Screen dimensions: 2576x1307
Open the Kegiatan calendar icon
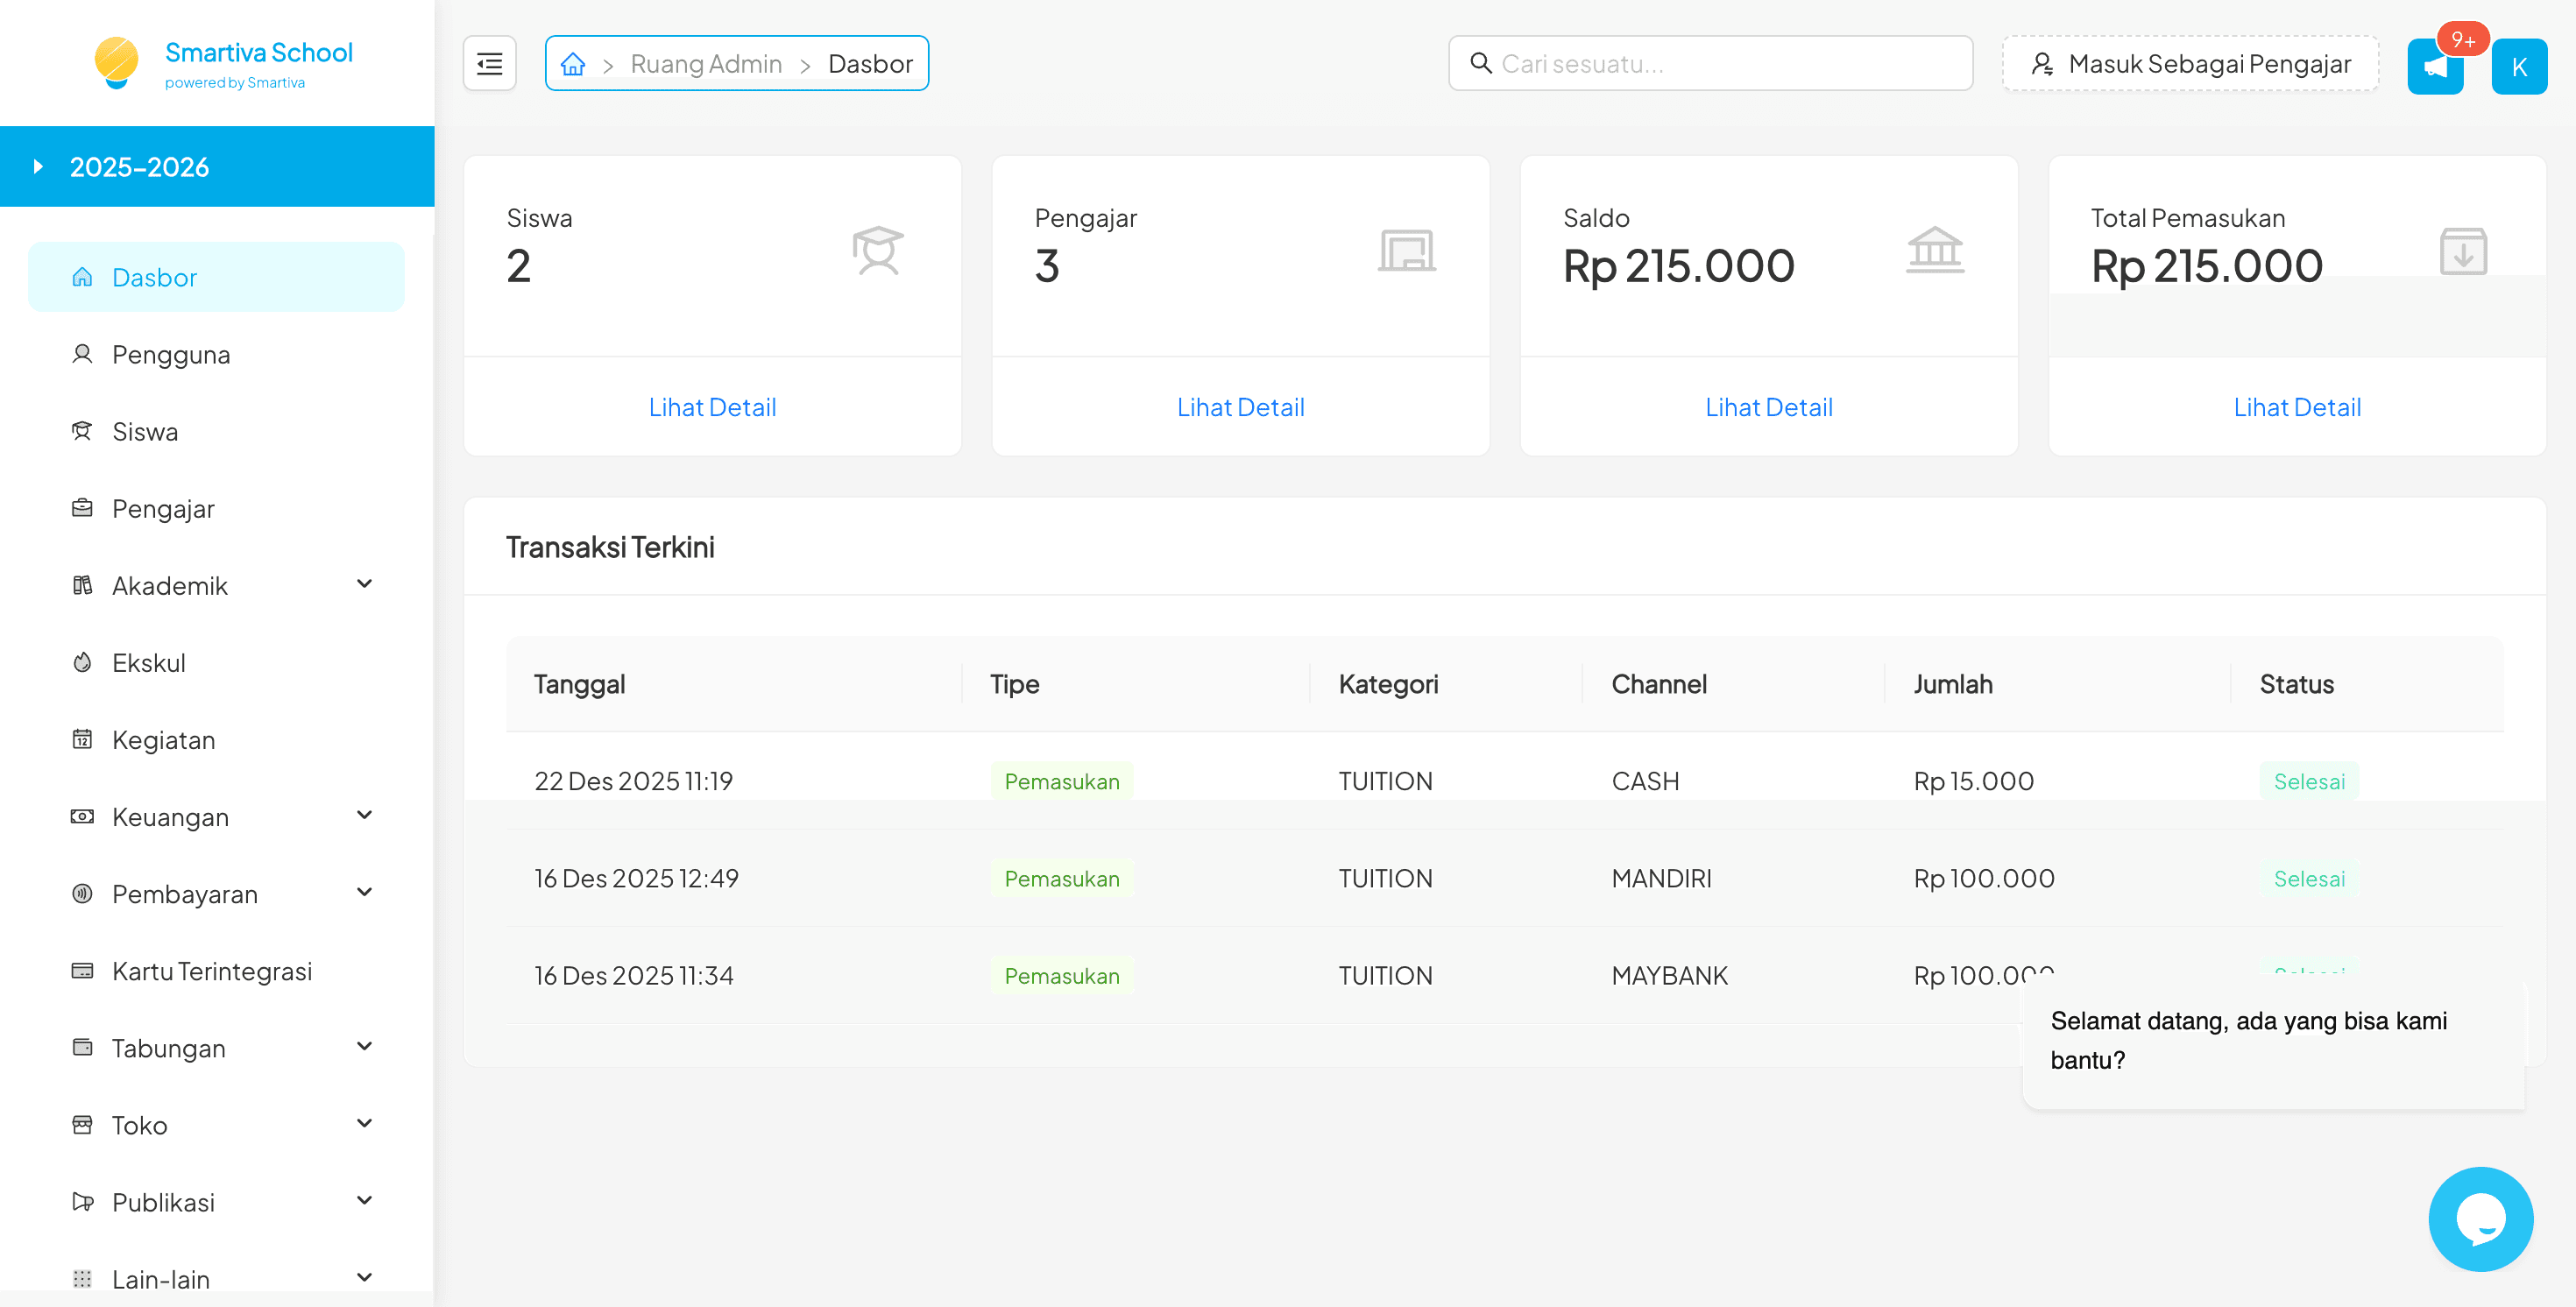click(83, 739)
